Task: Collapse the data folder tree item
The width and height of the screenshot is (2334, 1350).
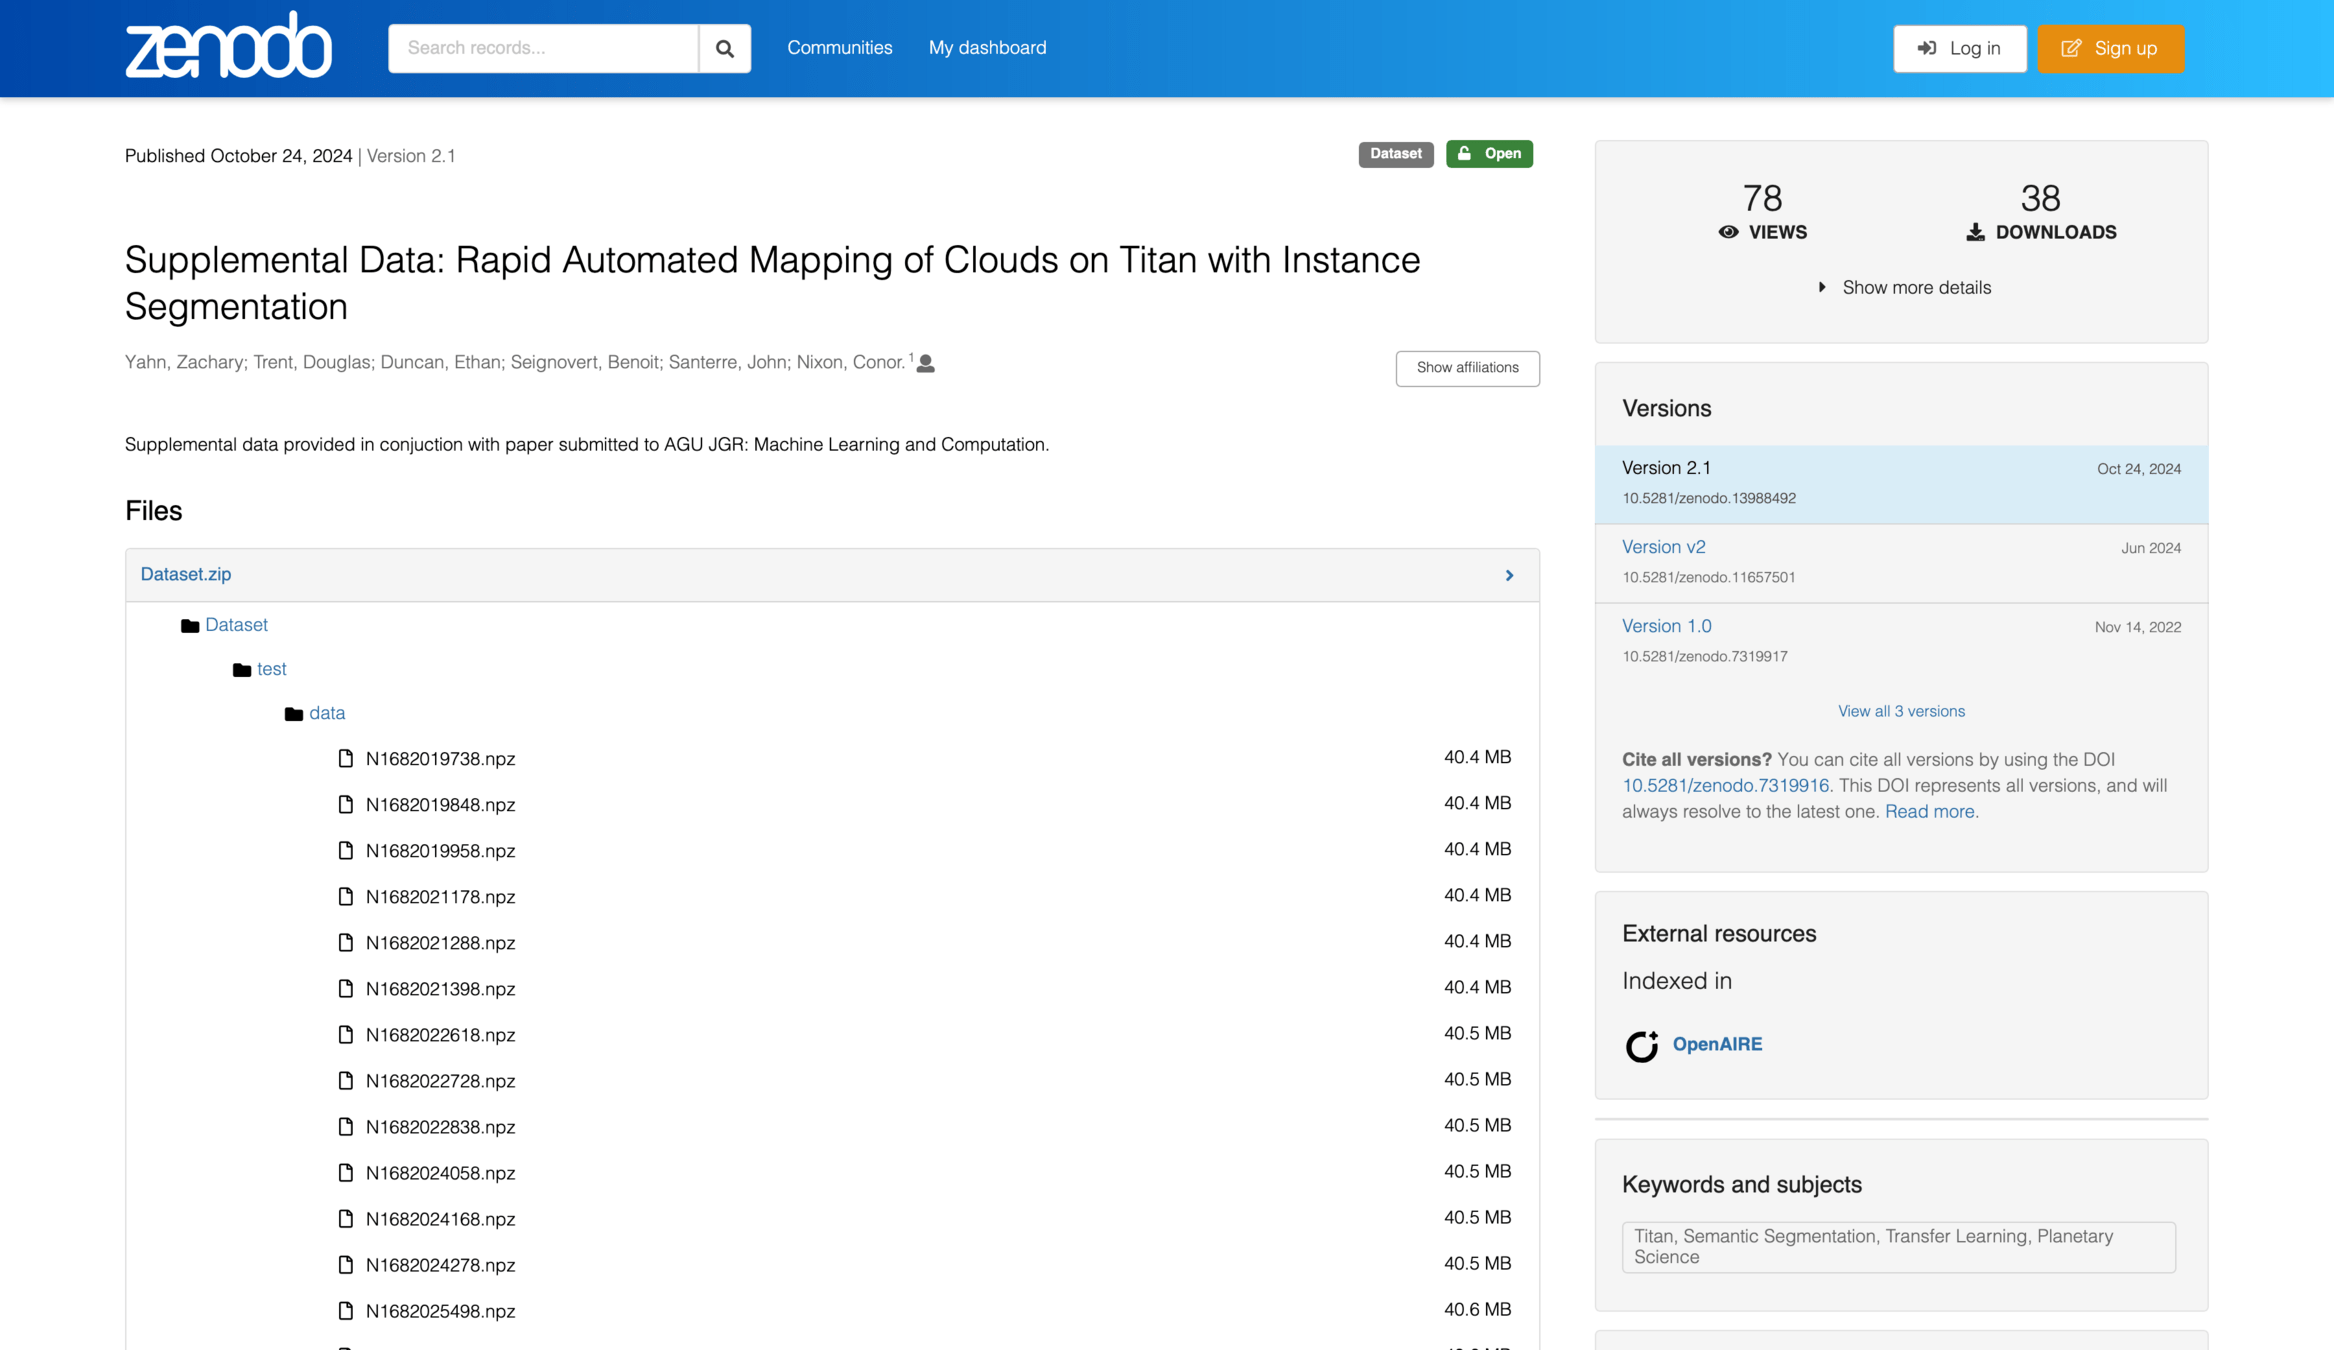Action: coord(327,713)
